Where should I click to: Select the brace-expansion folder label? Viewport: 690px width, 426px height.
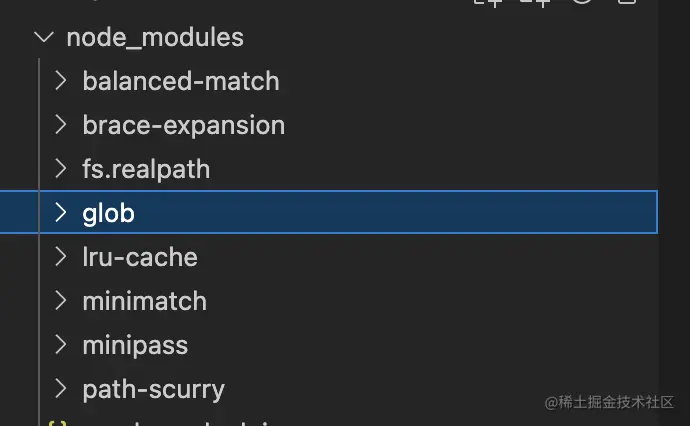click(184, 125)
